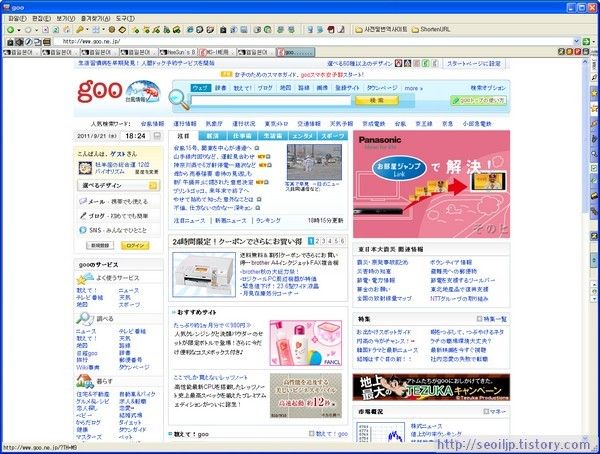Click the yellow diamond toolbar icon
Image resolution: width=600 pixels, height=454 pixels.
pos(122,30)
